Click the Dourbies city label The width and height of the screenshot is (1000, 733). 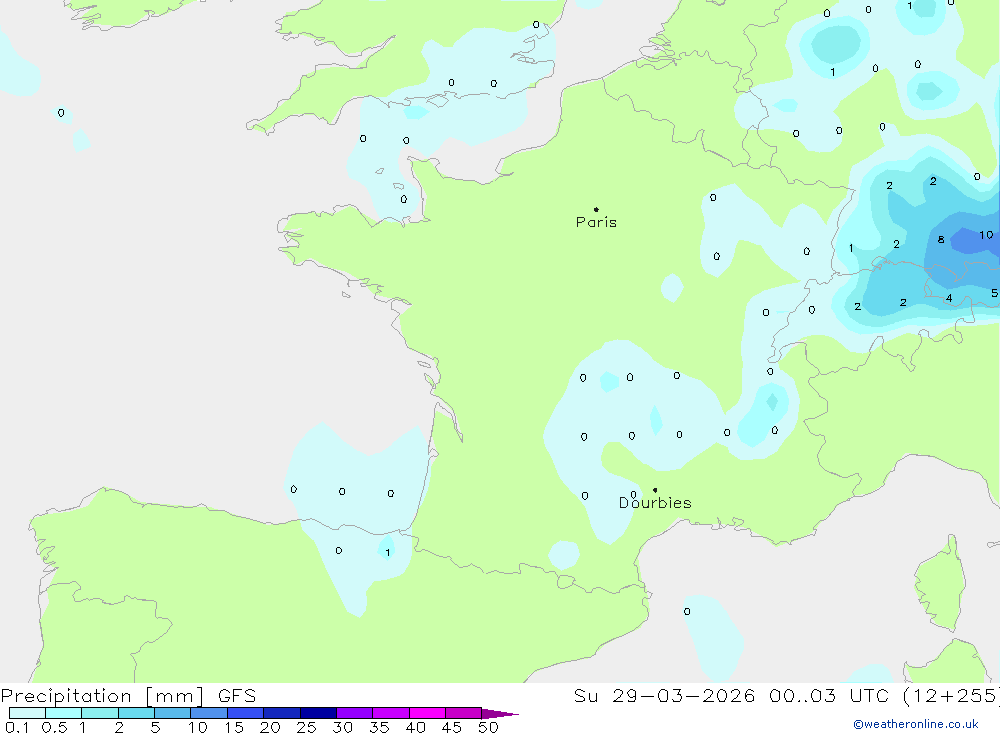click(655, 503)
